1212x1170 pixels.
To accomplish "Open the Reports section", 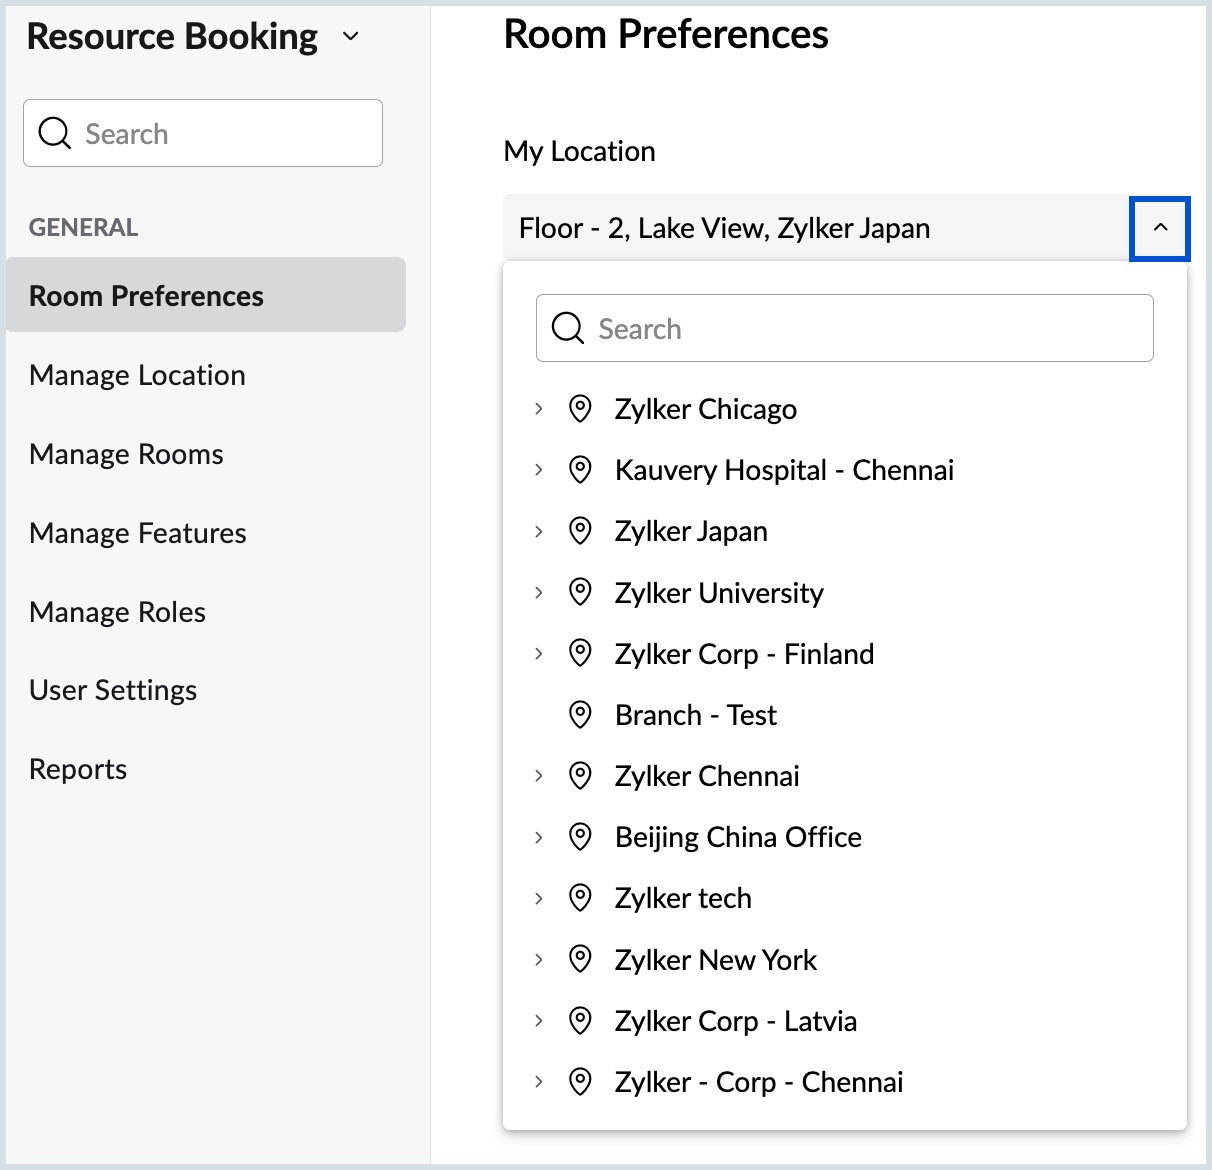I will pyautogui.click(x=78, y=769).
